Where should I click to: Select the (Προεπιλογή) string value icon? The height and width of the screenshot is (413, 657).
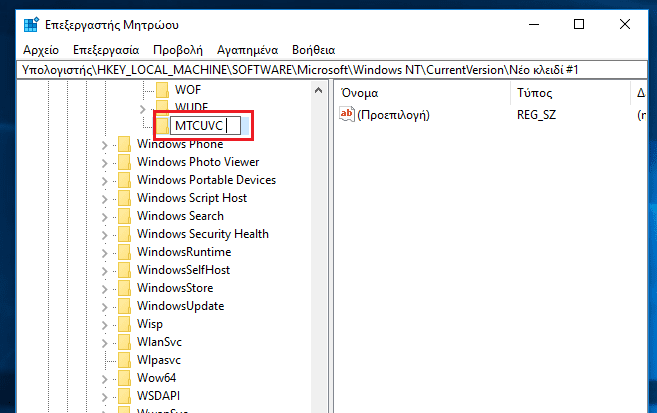347,114
